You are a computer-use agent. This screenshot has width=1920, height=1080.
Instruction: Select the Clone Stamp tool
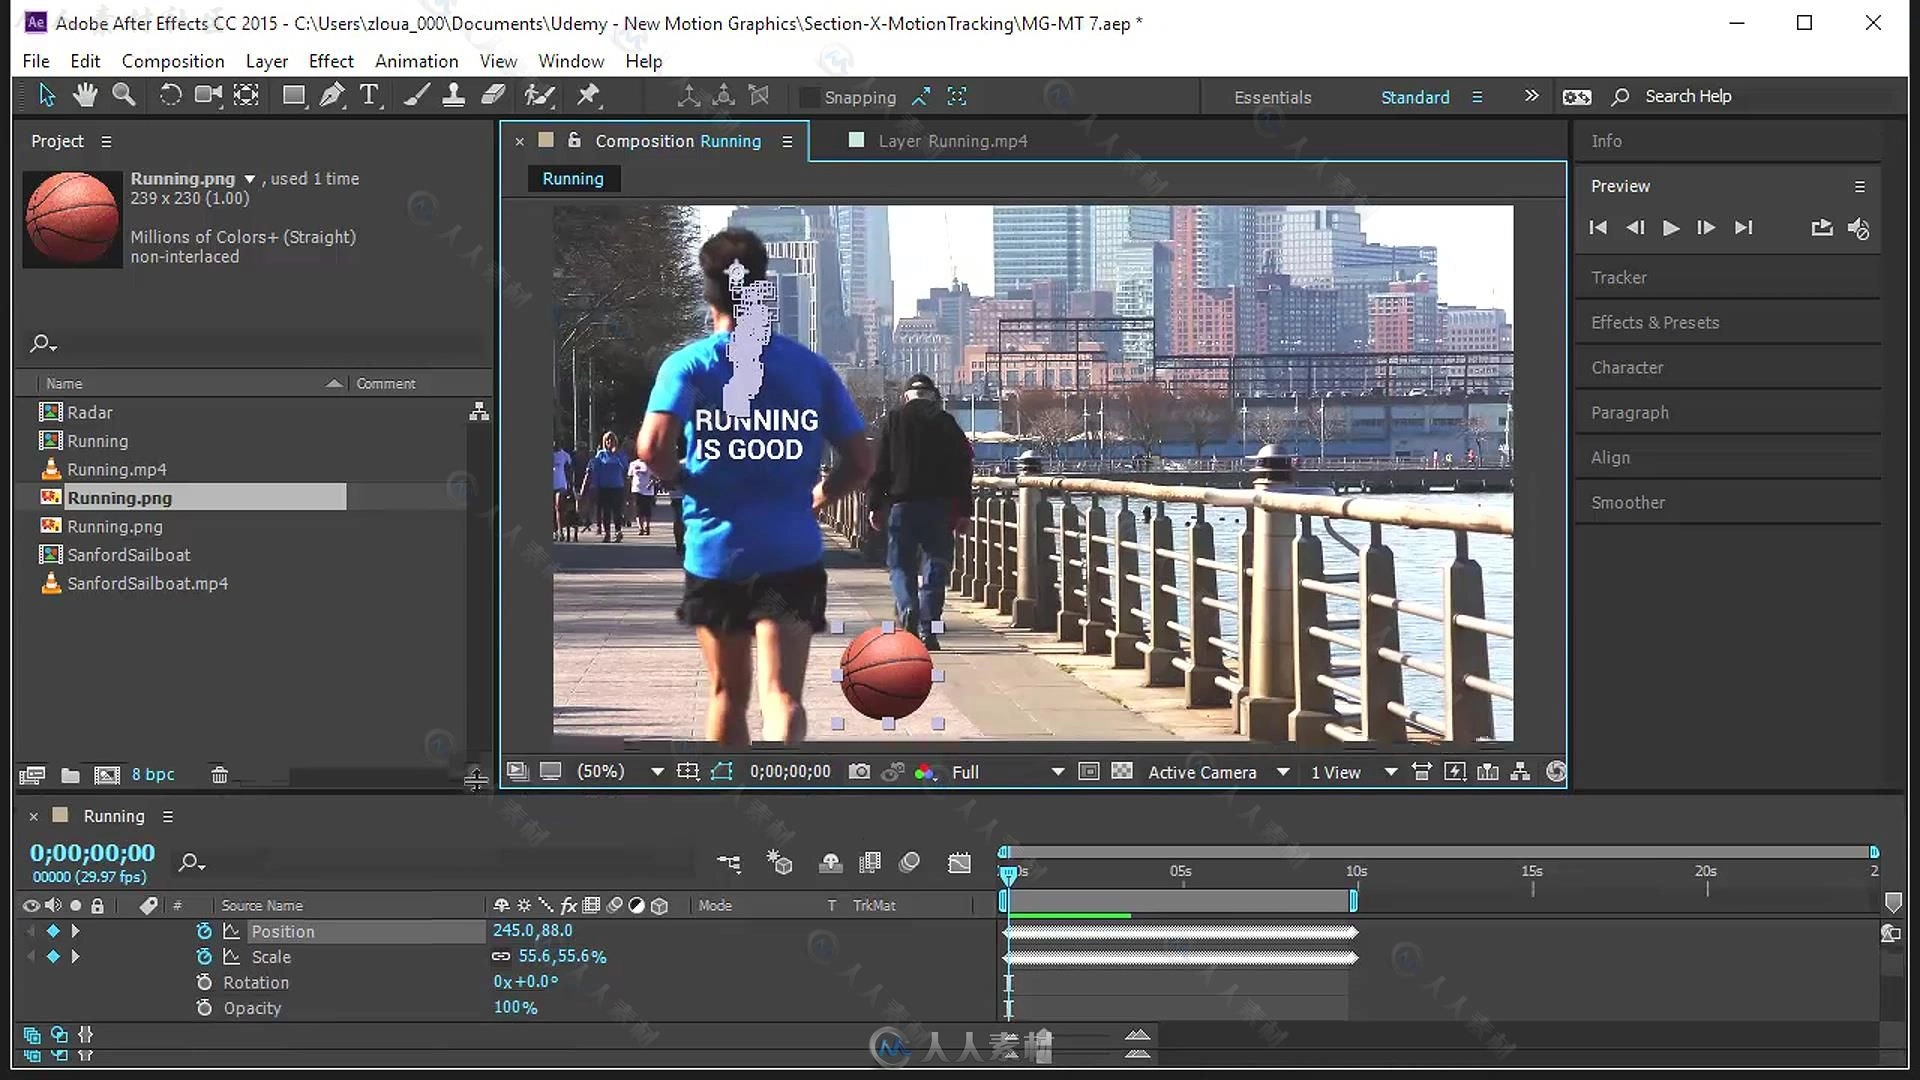[x=453, y=95]
